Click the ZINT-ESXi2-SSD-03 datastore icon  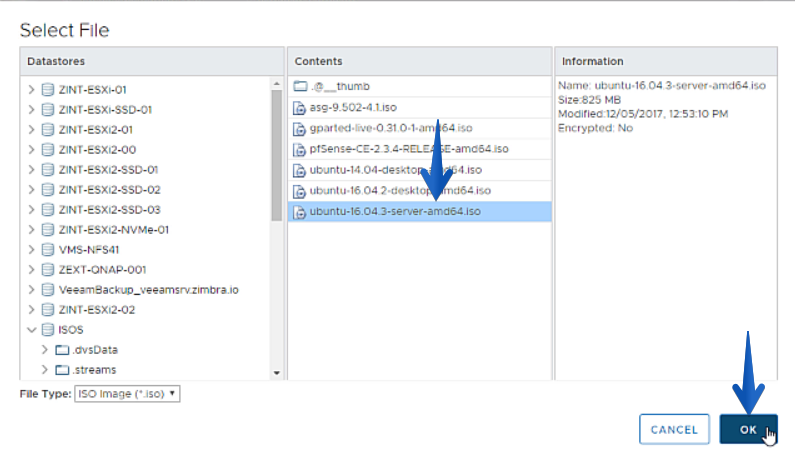[x=48, y=210]
